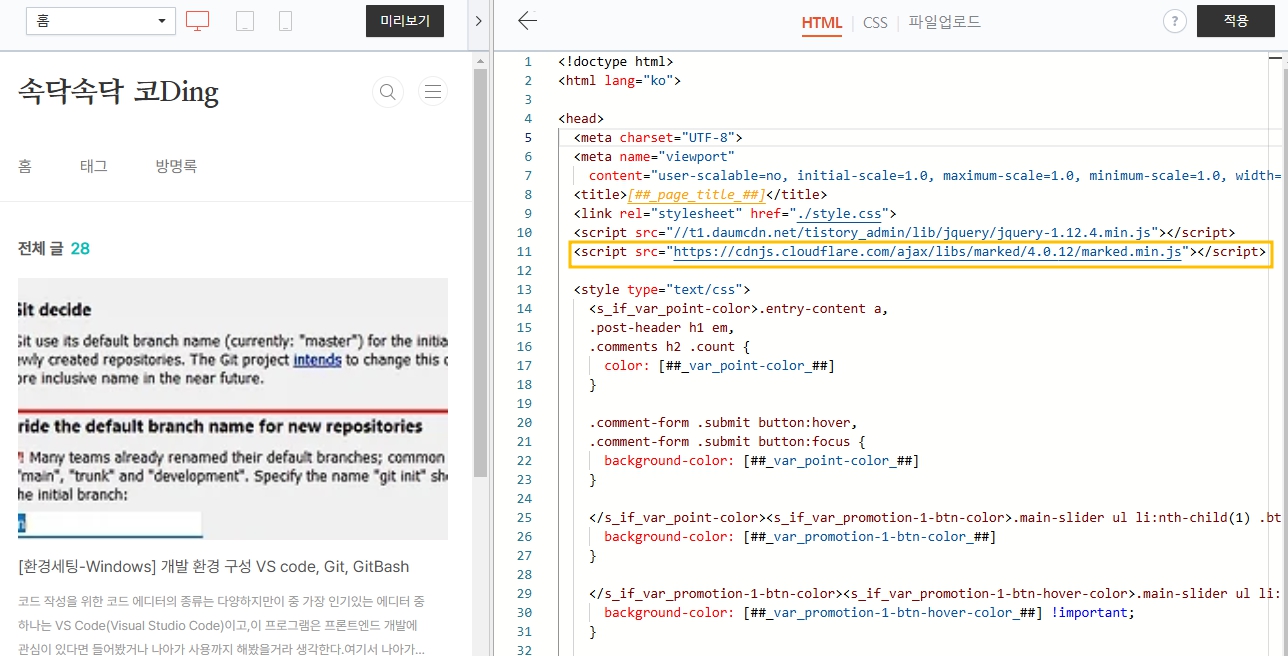The image size is (1288, 656).
Task: Open the blog search magnifier icon
Action: tap(387, 92)
